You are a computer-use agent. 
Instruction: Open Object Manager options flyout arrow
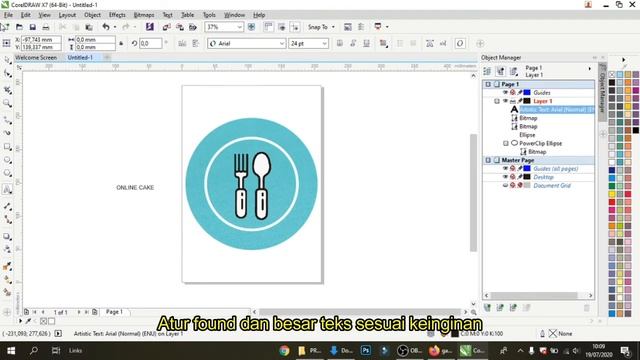coord(589,69)
